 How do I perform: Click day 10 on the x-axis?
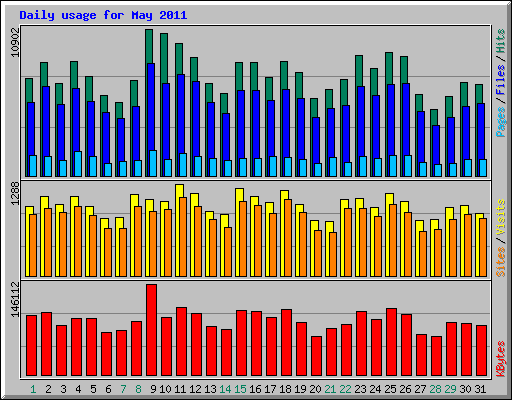[165, 389]
